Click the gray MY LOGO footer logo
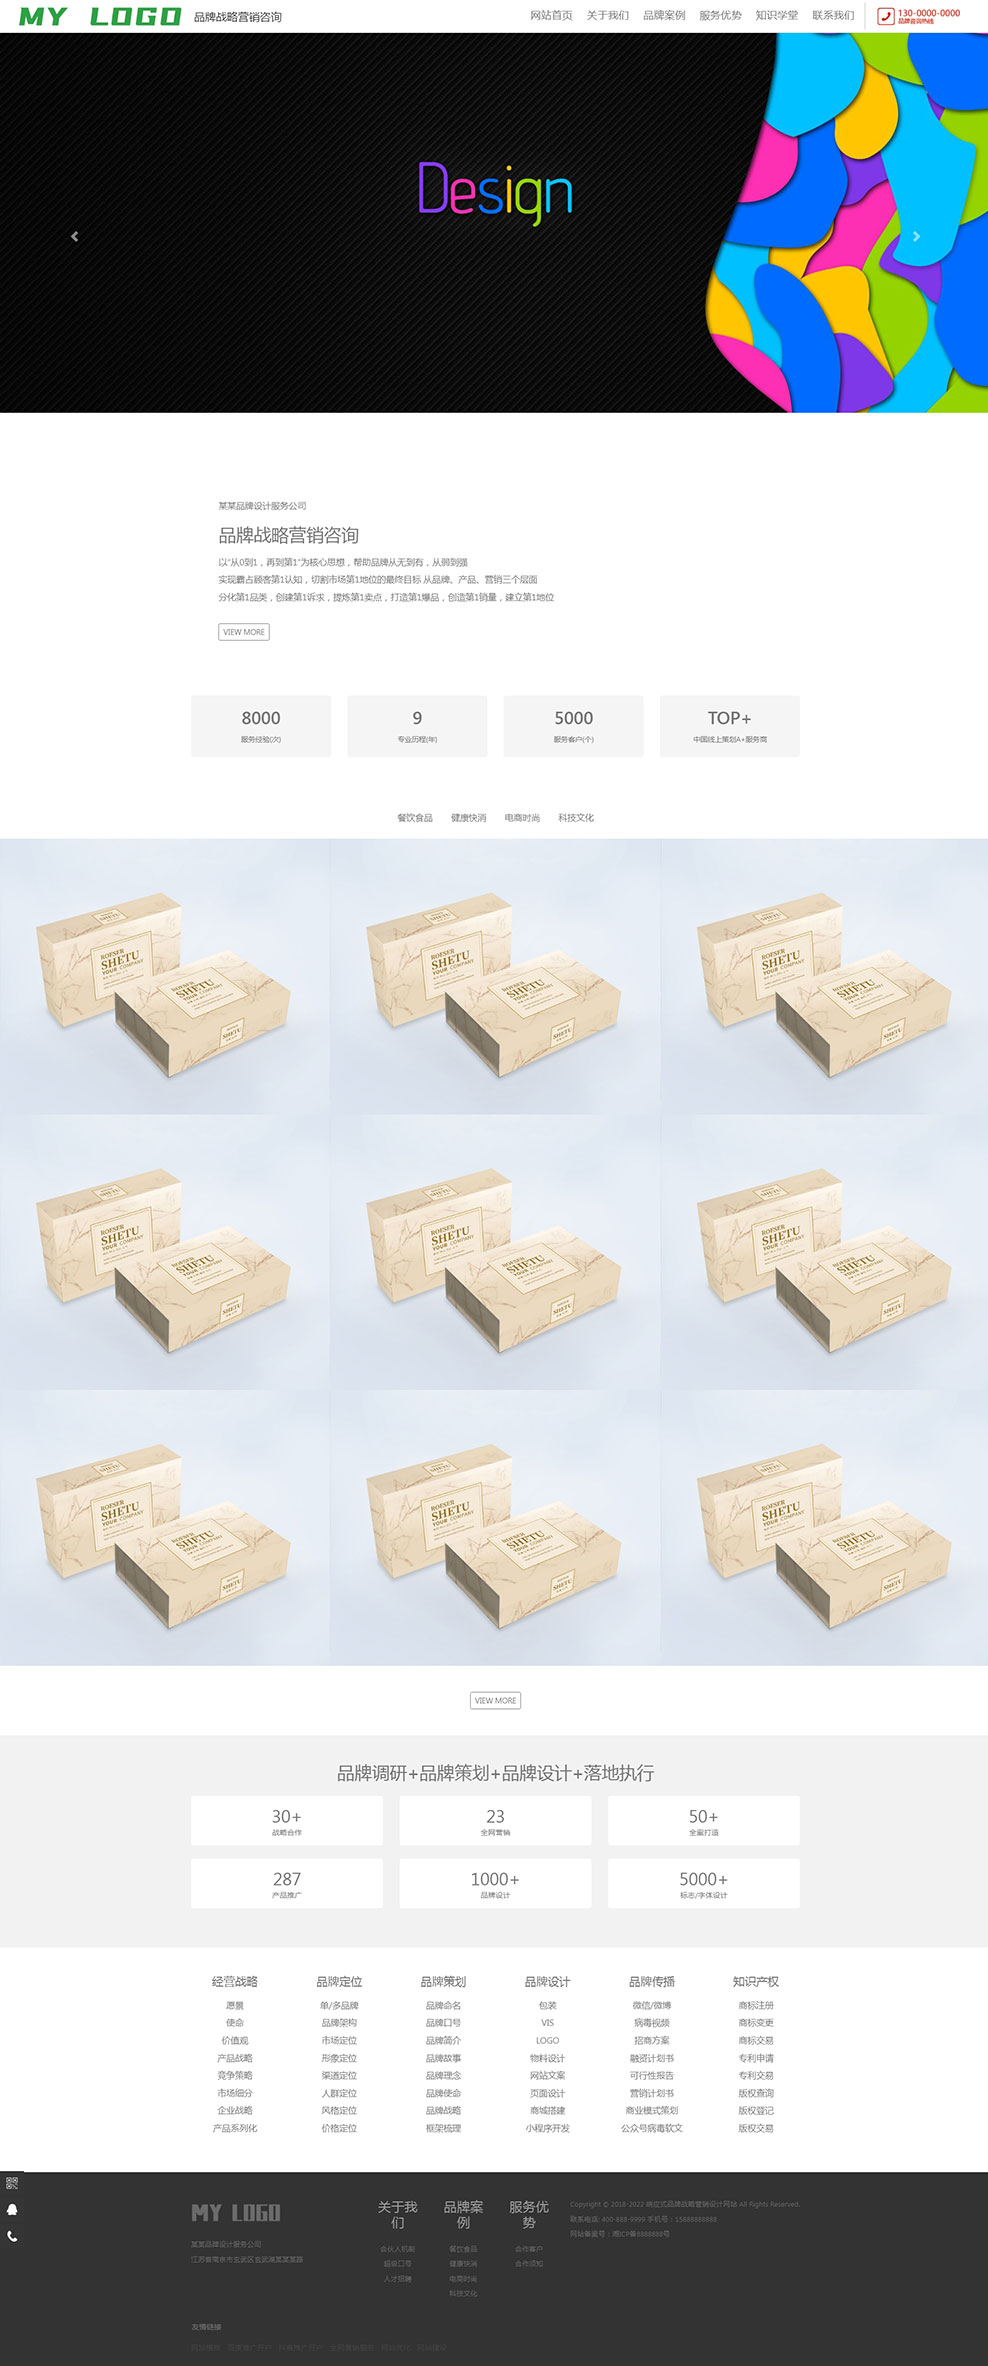This screenshot has width=988, height=2366. coord(236,2213)
